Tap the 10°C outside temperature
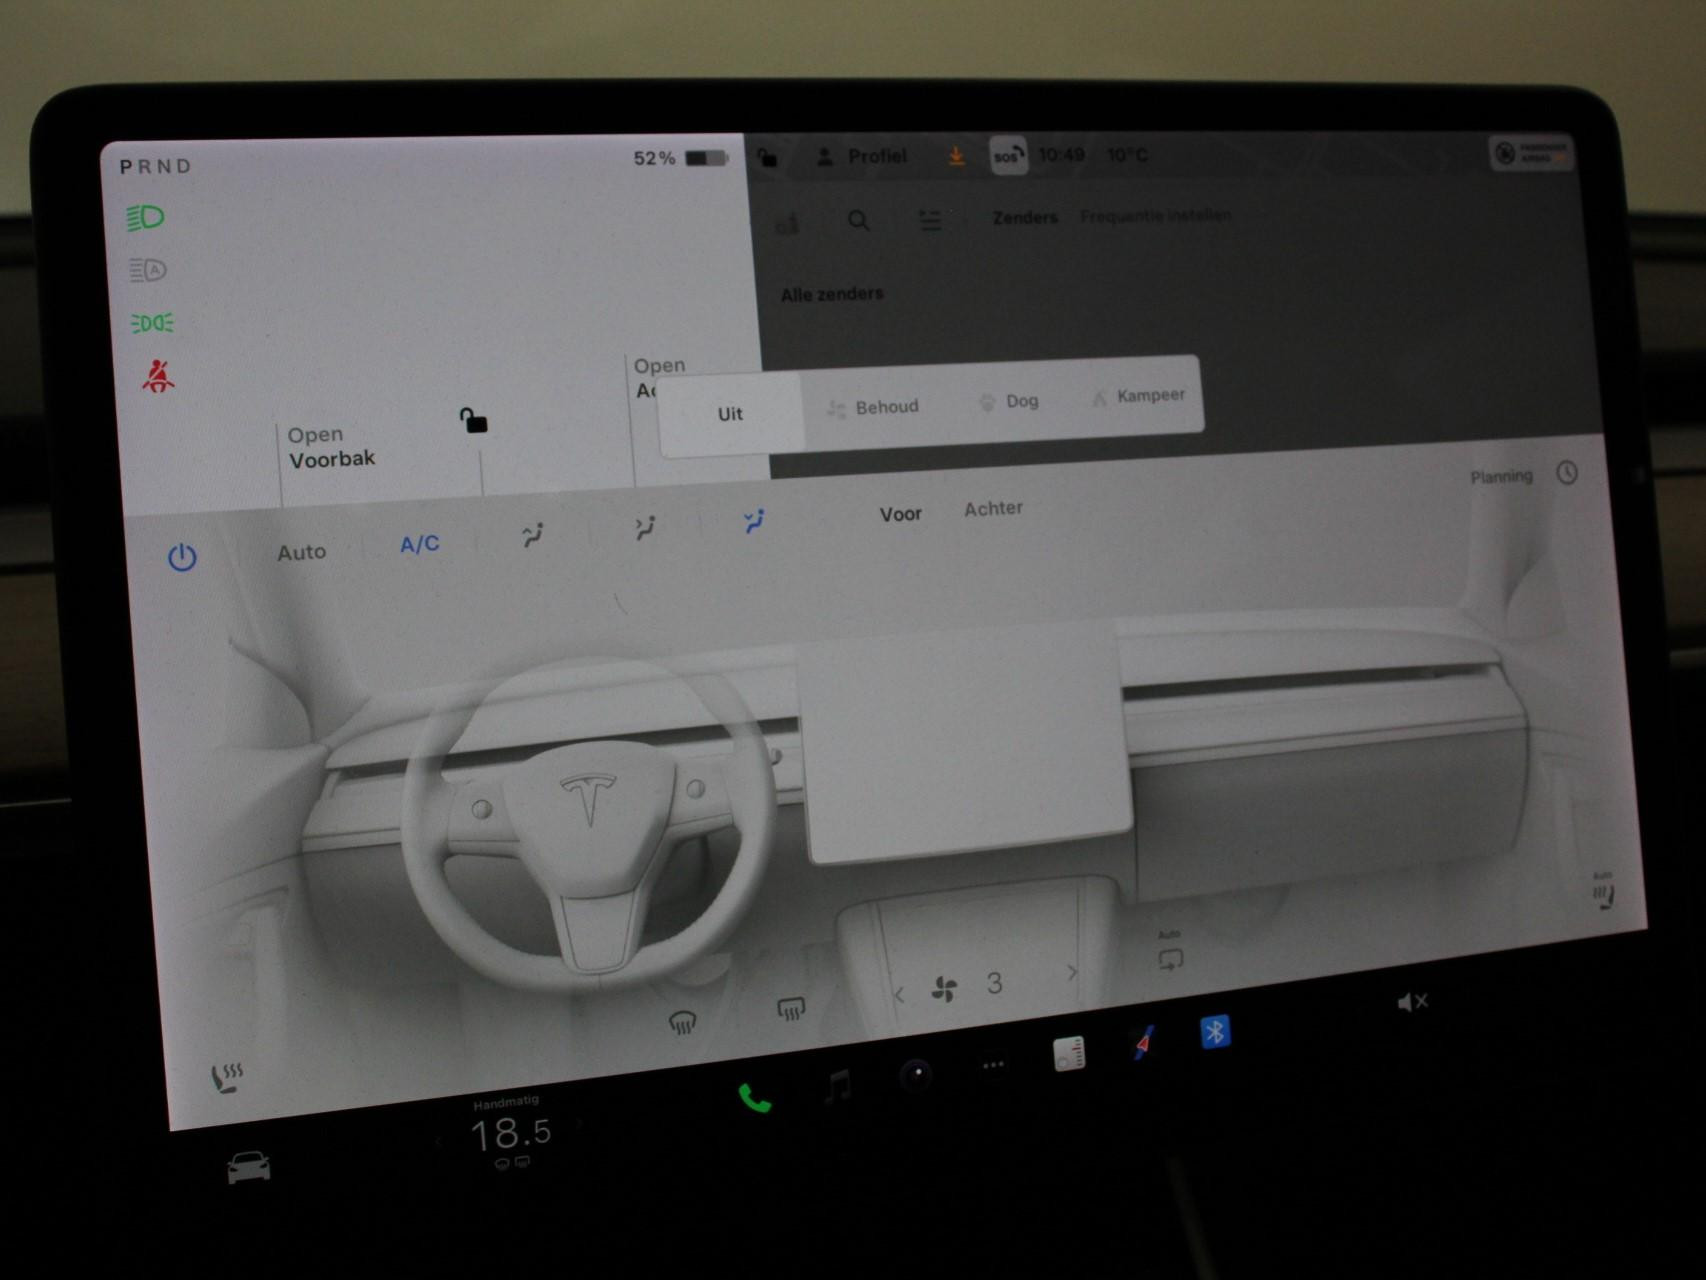 pos(1127,155)
